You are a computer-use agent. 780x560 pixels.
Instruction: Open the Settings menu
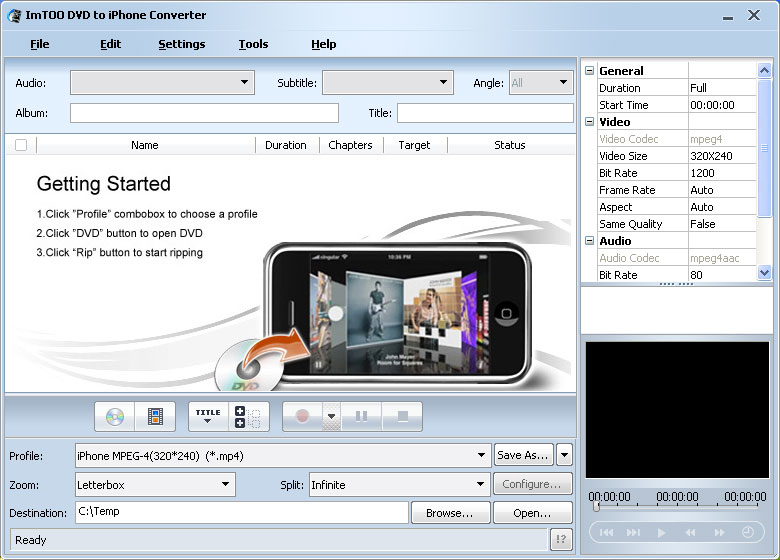click(182, 44)
